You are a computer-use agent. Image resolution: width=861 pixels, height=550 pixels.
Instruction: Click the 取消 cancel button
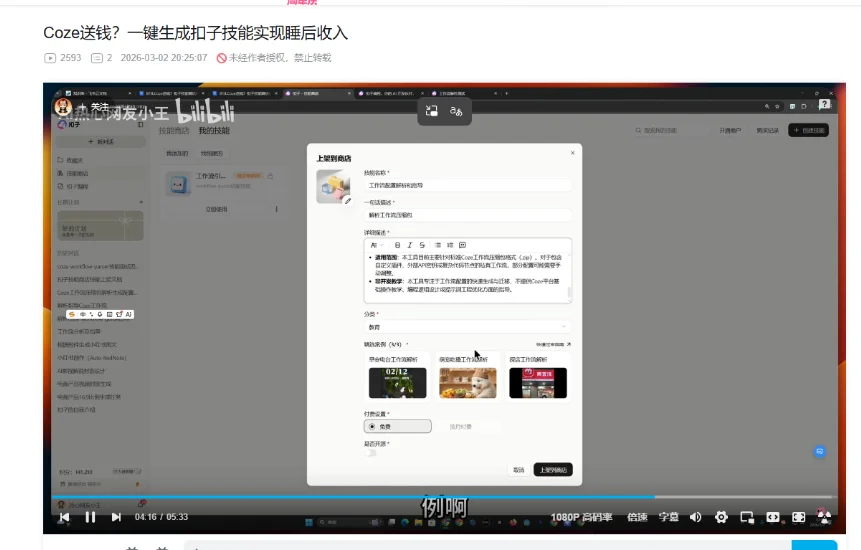tap(519, 470)
